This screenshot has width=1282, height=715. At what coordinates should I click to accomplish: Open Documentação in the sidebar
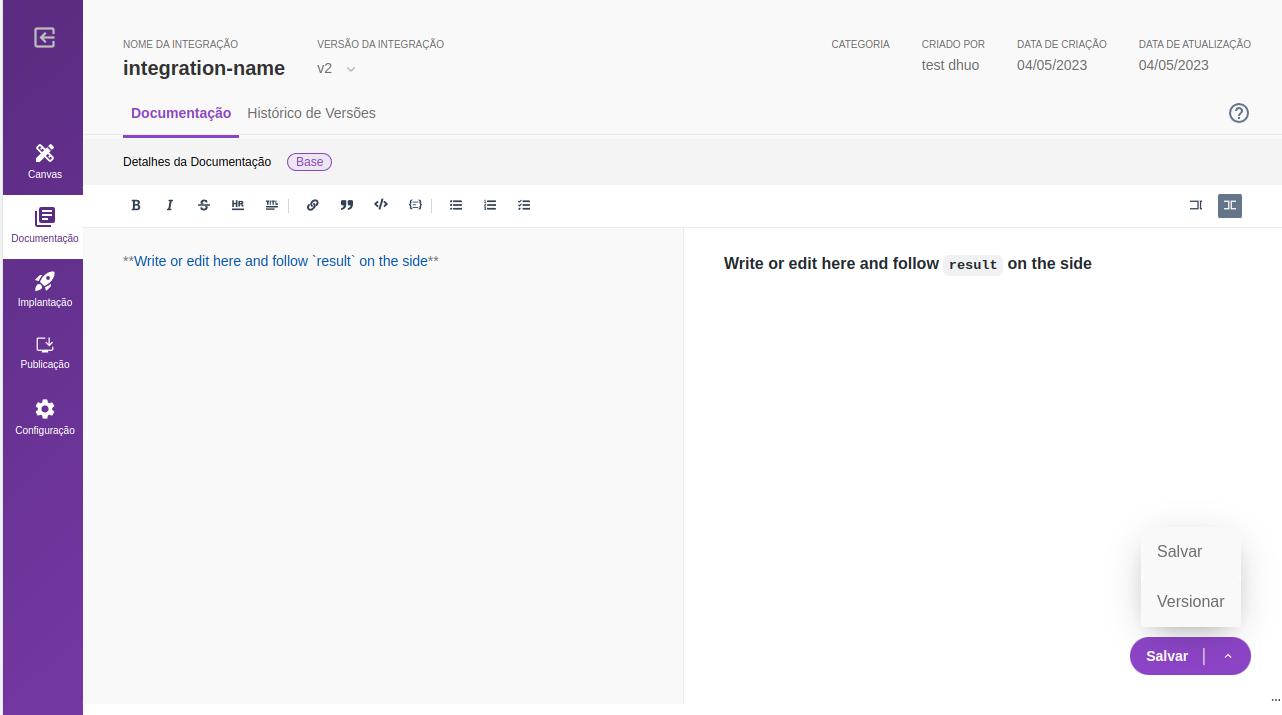[x=44, y=226]
